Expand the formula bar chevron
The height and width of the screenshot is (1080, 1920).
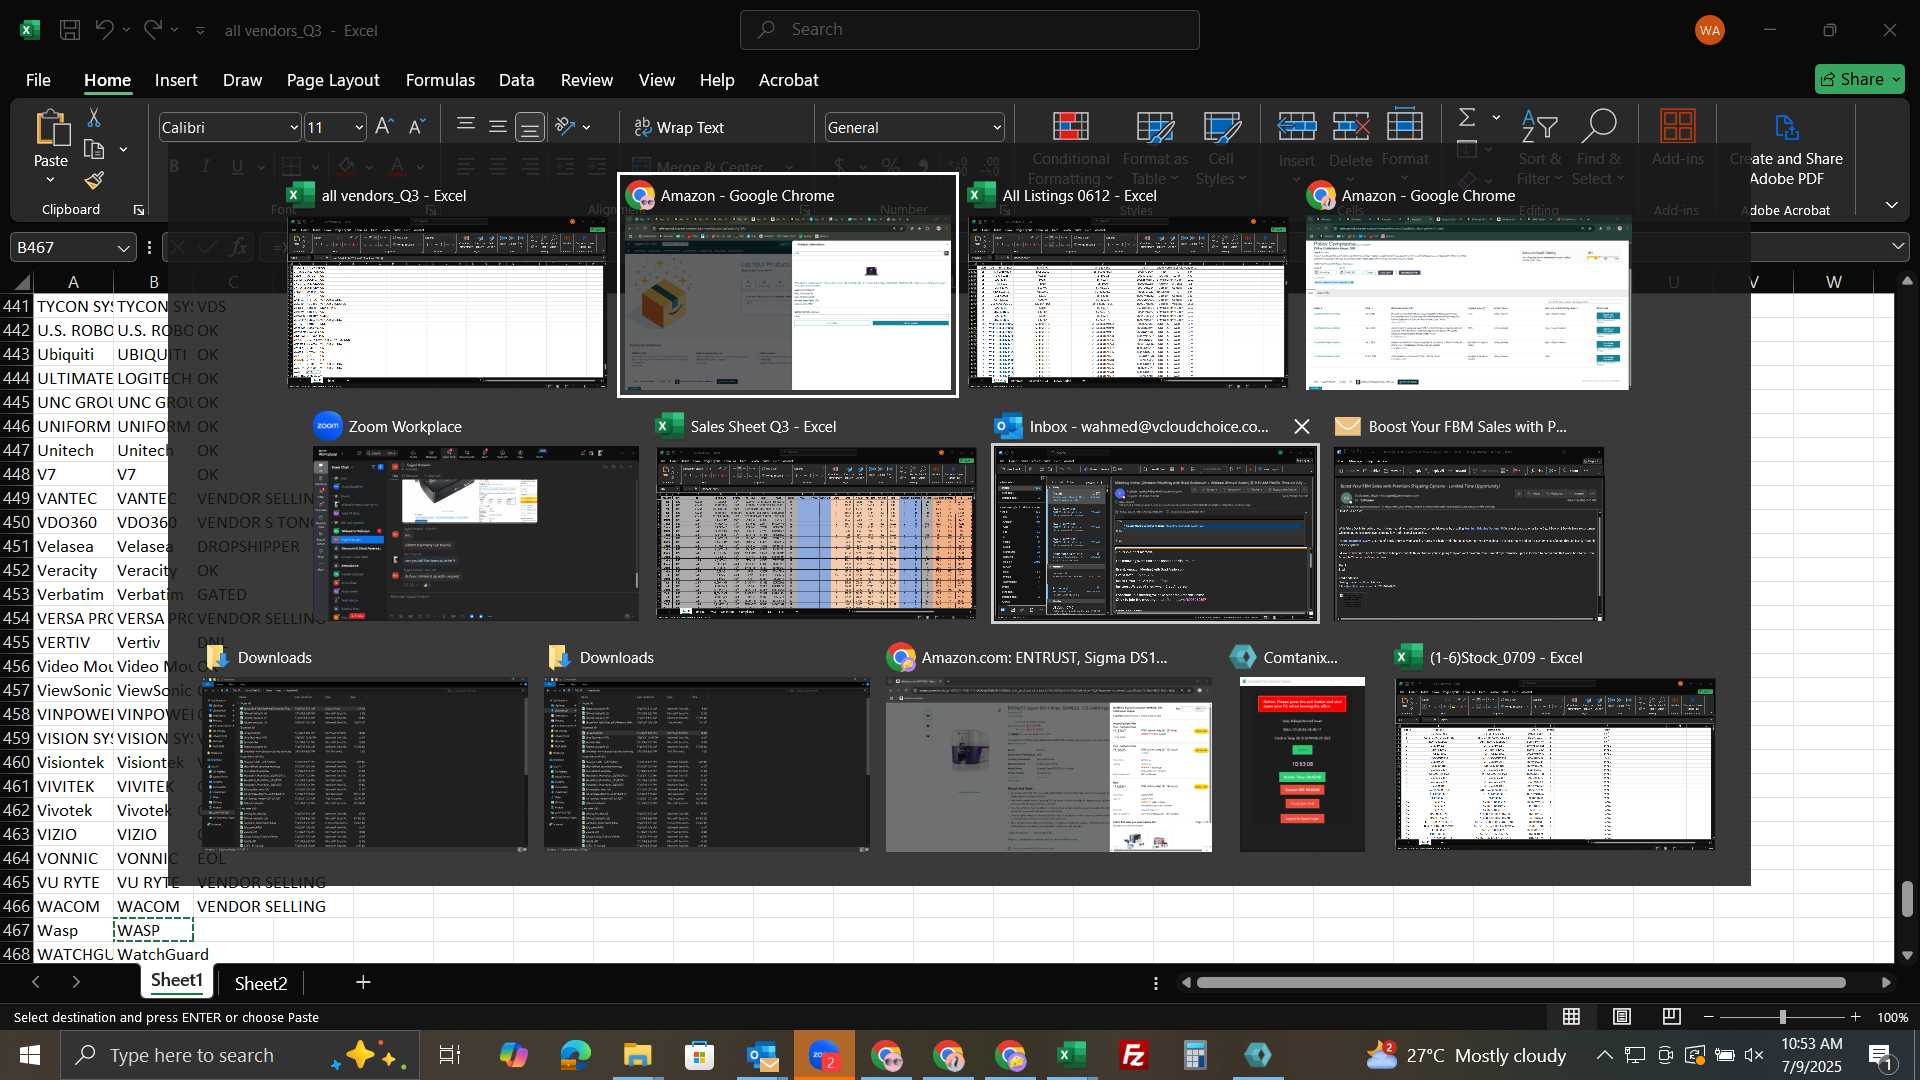(x=1898, y=246)
